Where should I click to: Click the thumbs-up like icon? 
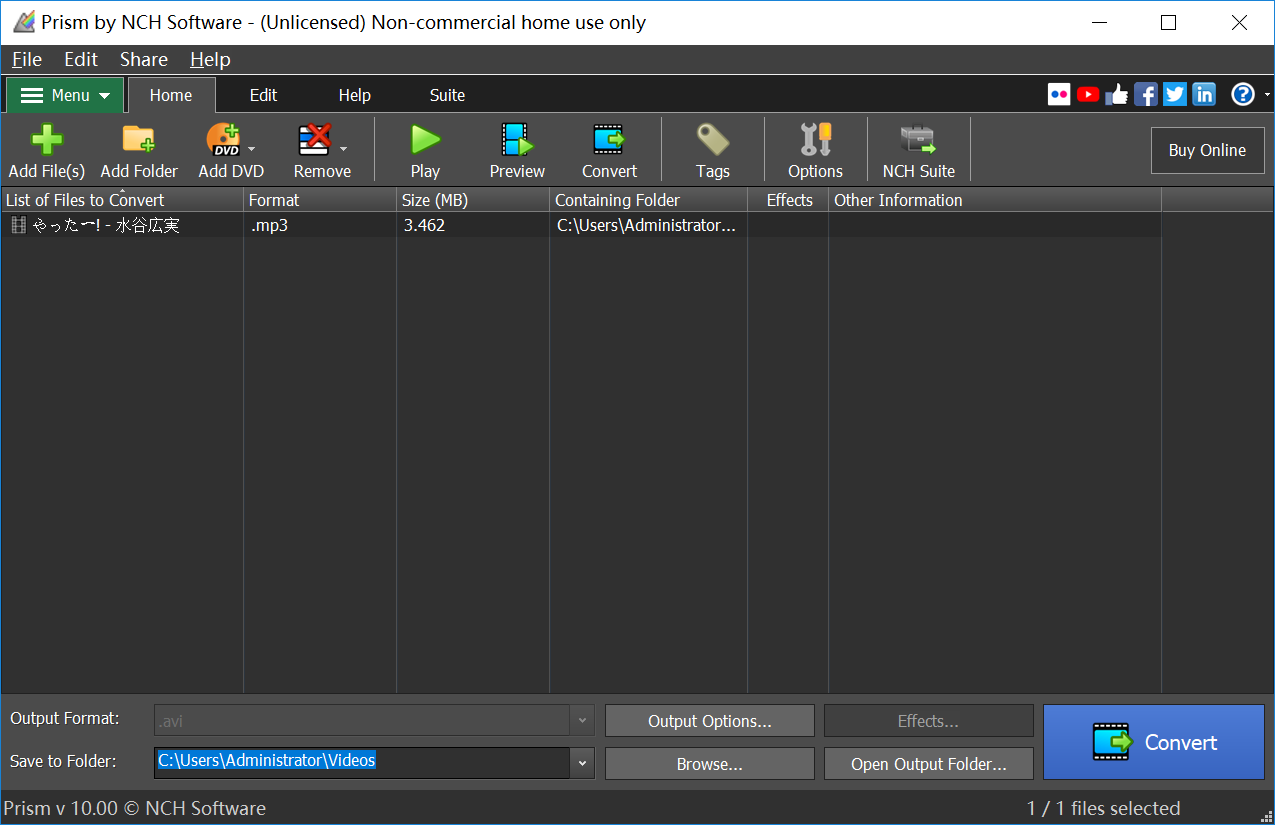point(1117,94)
